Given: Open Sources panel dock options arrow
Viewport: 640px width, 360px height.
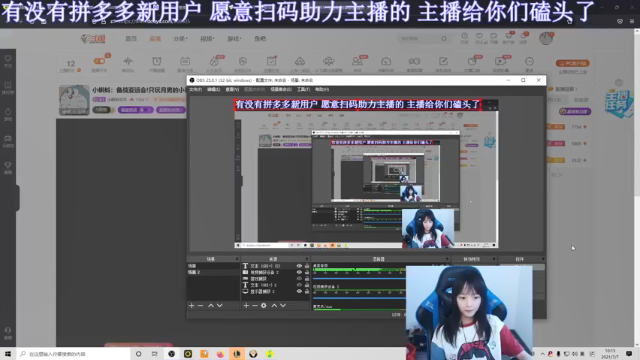Looking at the screenshot, I should 307,259.
